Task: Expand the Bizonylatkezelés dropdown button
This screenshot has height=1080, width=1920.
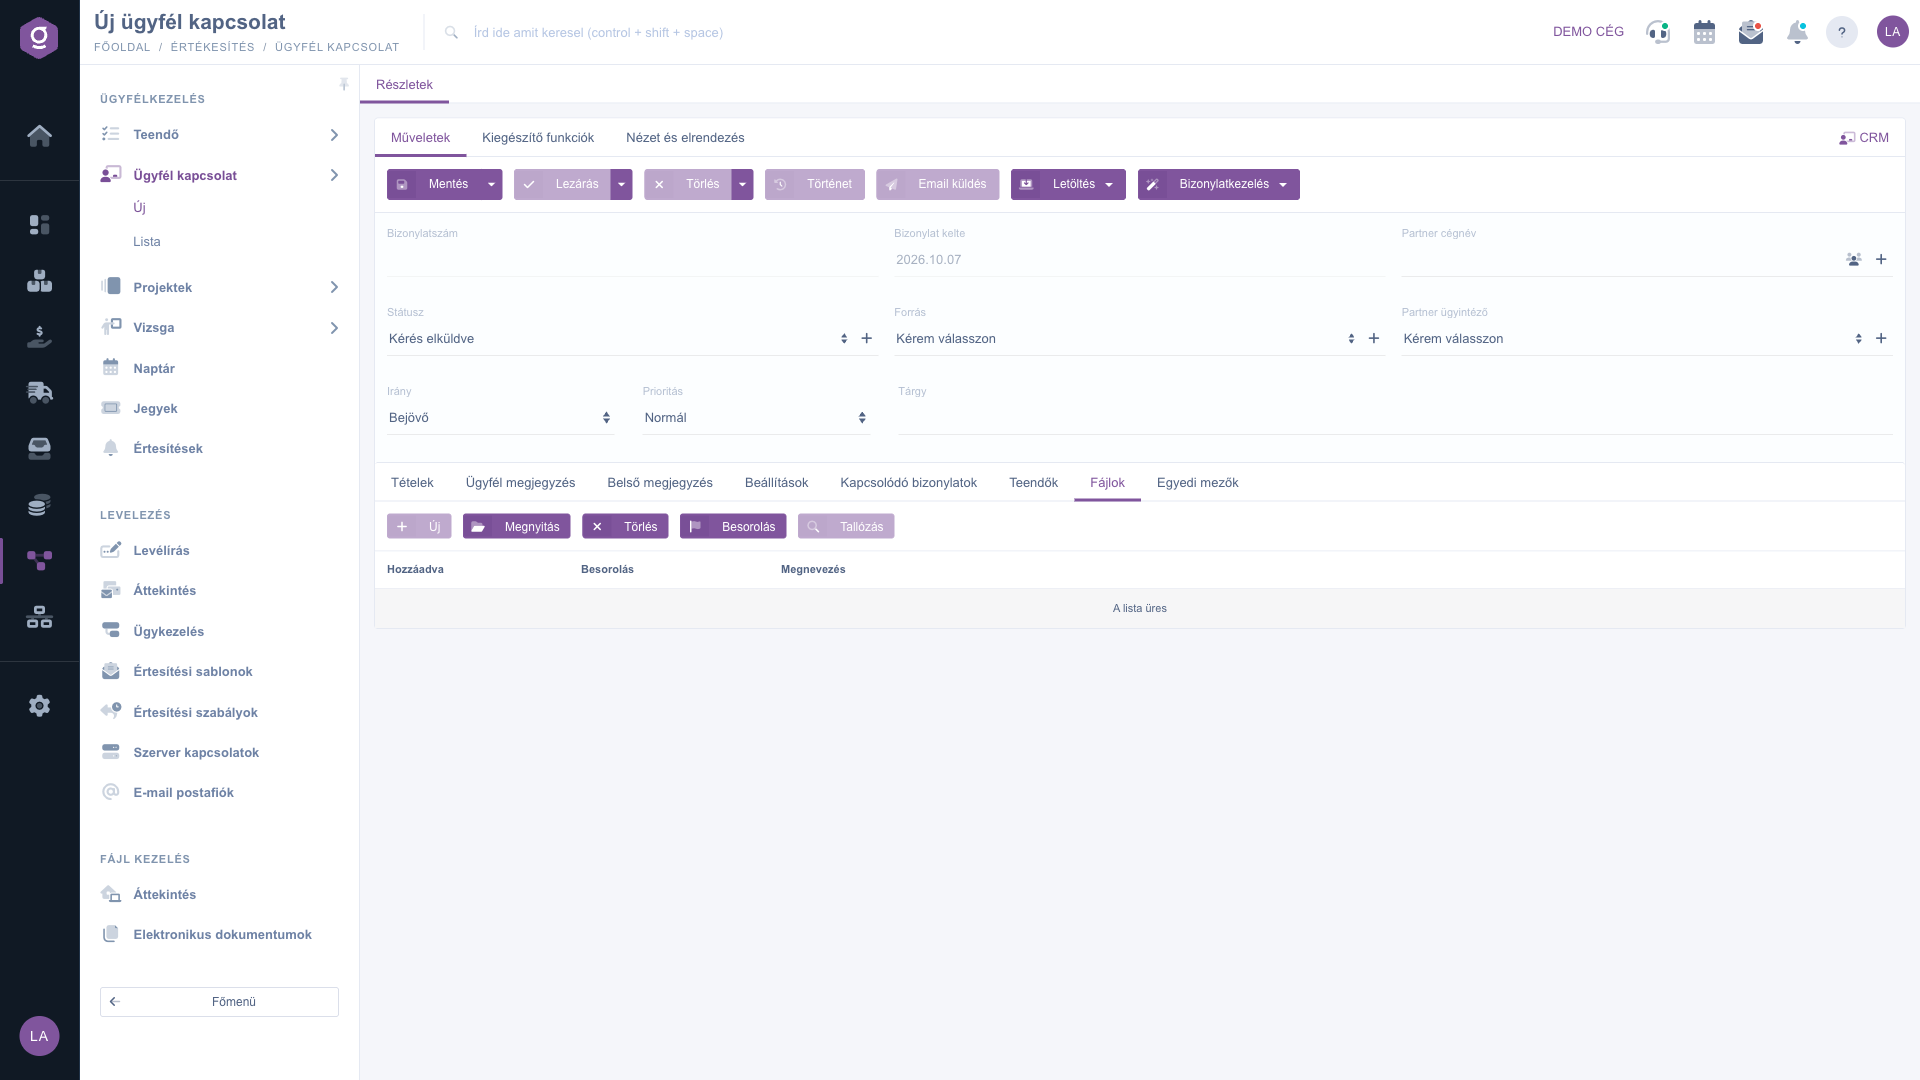Action: click(1219, 184)
